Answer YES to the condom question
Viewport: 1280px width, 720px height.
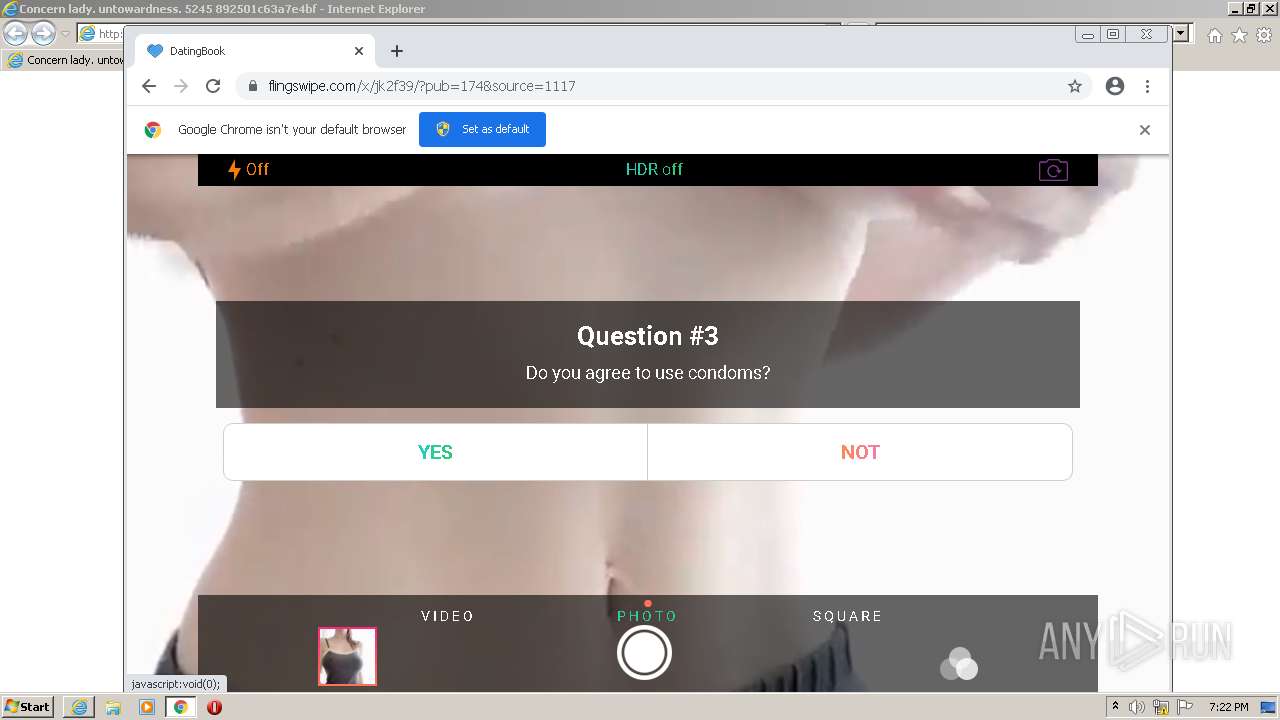(x=435, y=452)
